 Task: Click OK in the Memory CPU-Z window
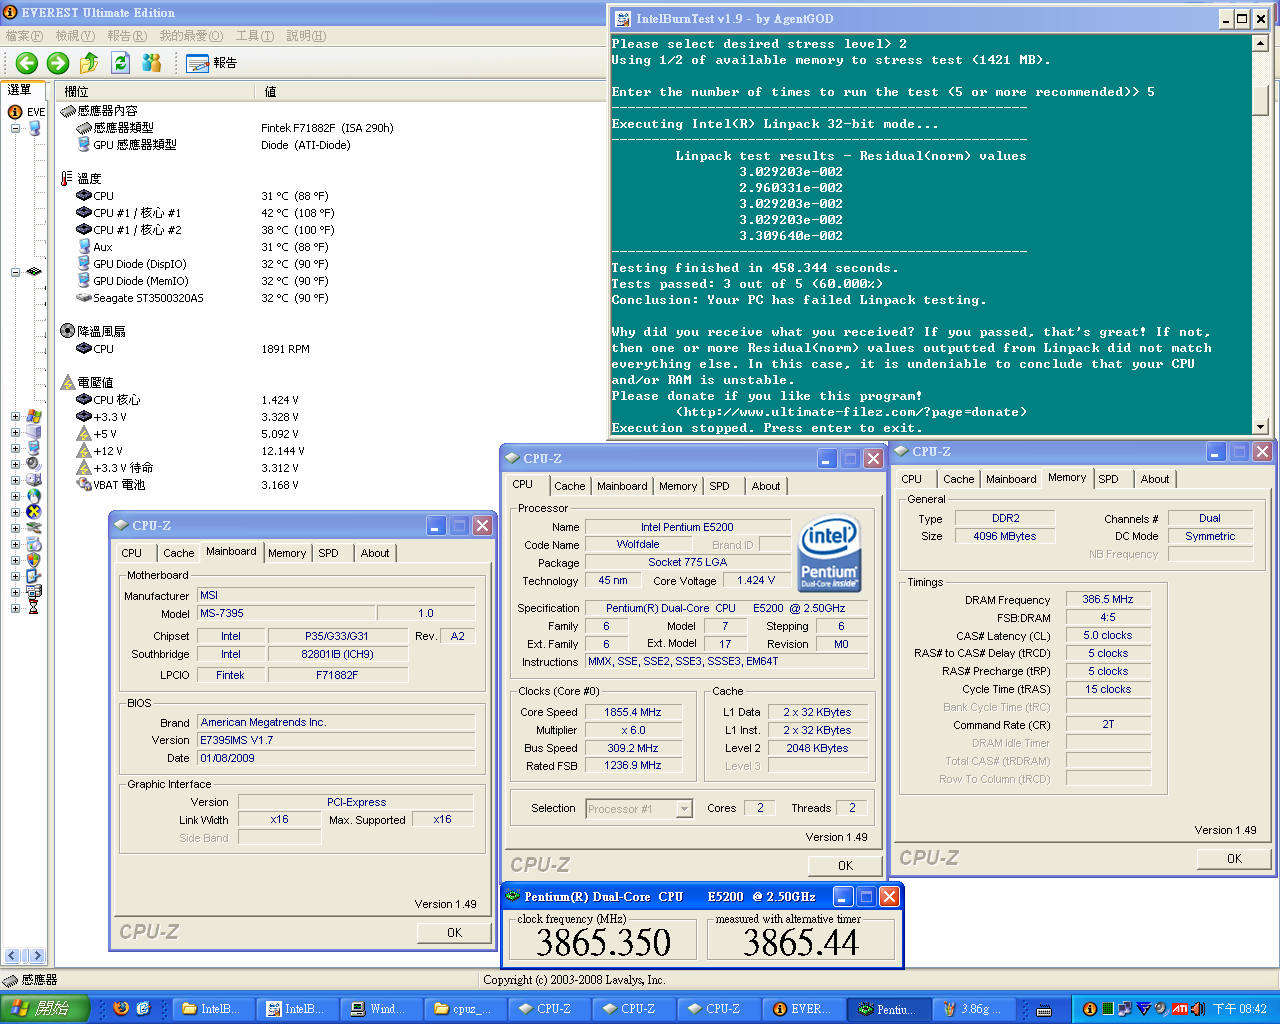[x=1234, y=859]
